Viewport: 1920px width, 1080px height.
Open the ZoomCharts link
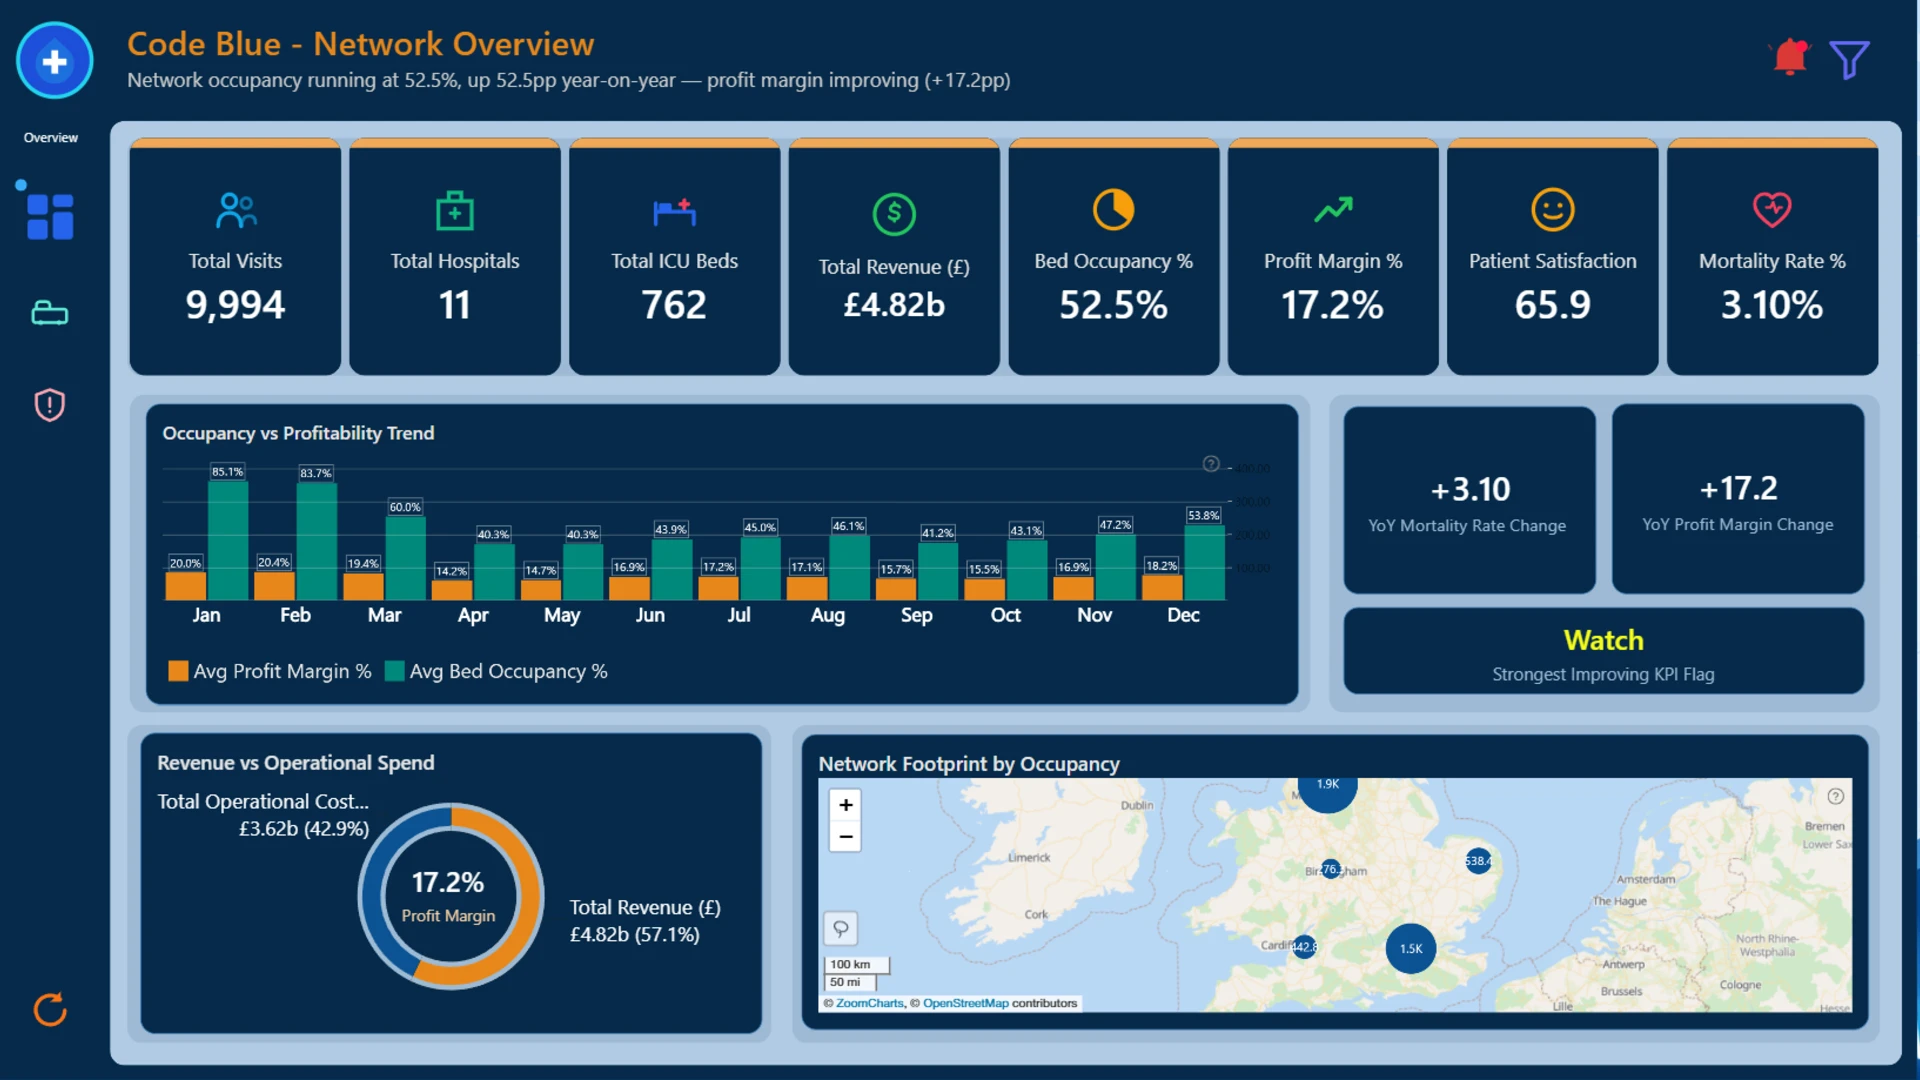(869, 1003)
